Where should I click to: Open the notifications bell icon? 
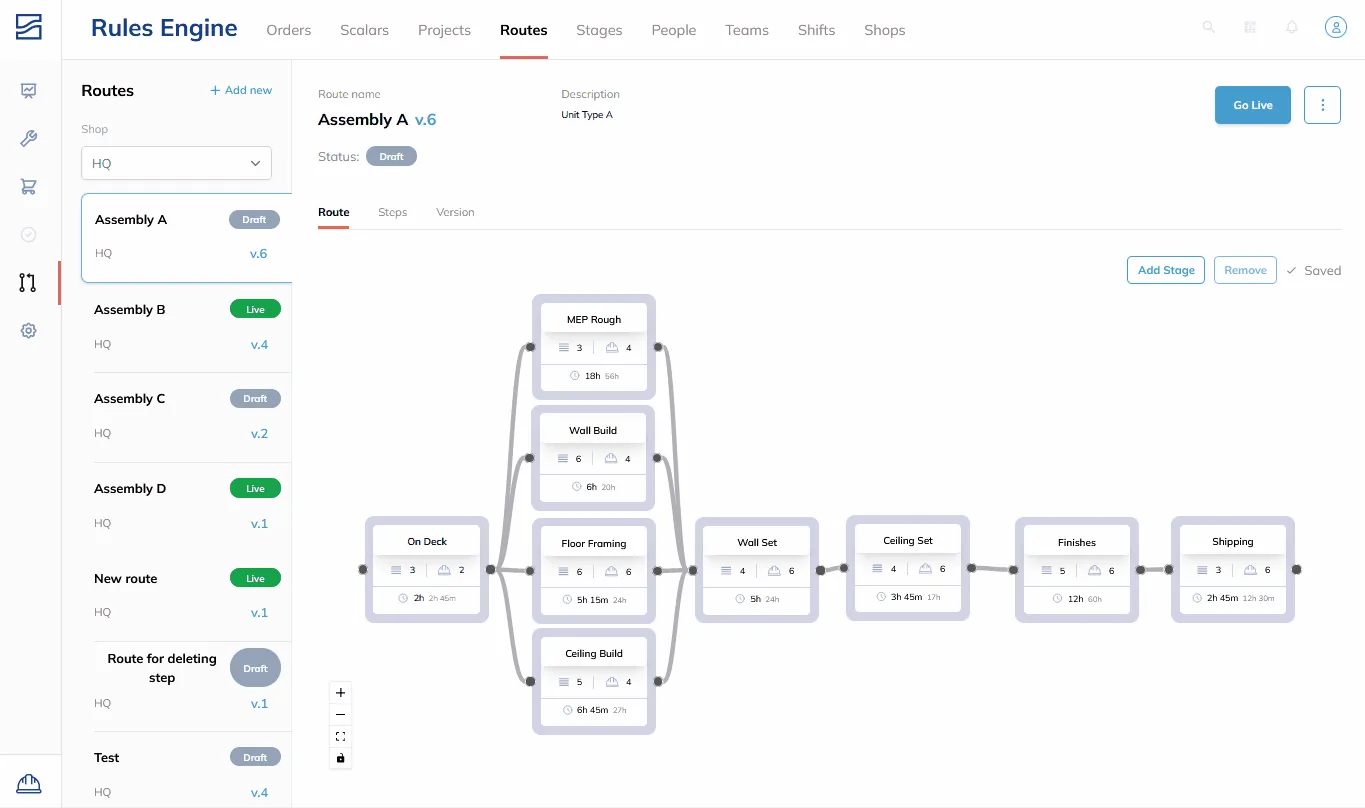point(1292,28)
